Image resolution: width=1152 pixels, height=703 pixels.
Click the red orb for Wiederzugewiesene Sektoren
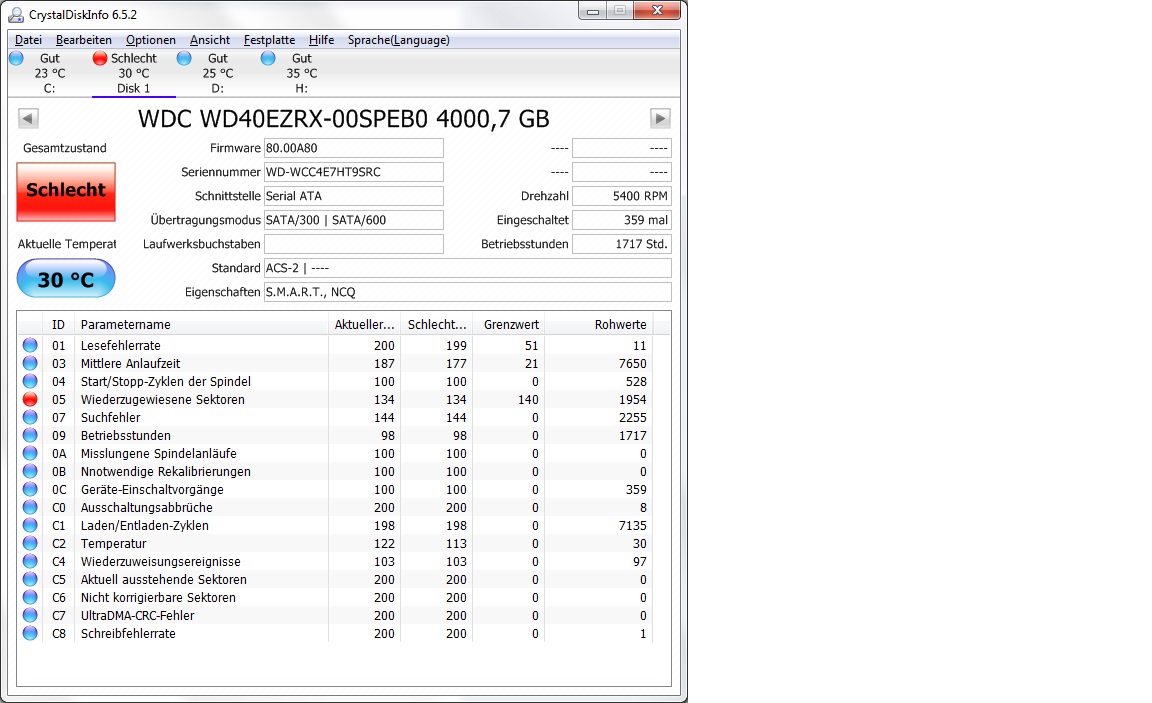(x=30, y=399)
